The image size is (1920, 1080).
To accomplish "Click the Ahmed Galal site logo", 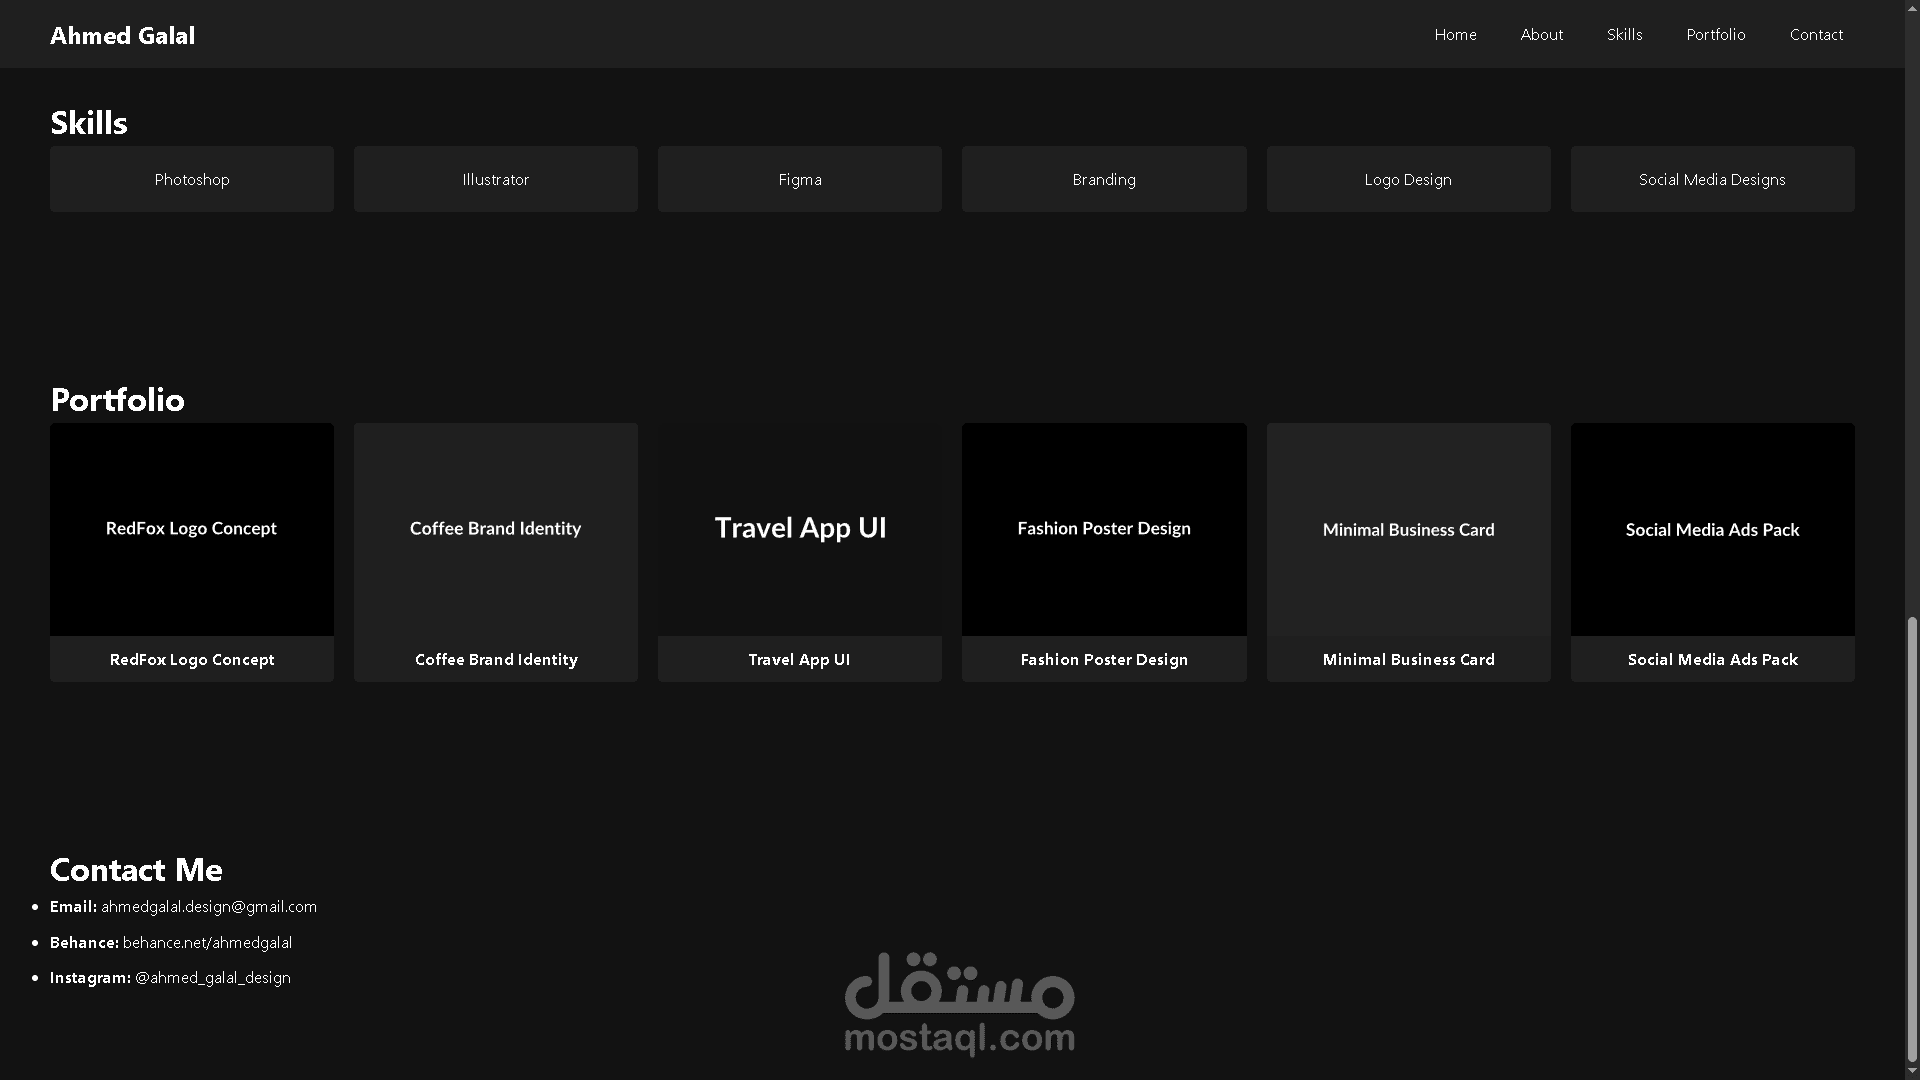I will pos(123,36).
